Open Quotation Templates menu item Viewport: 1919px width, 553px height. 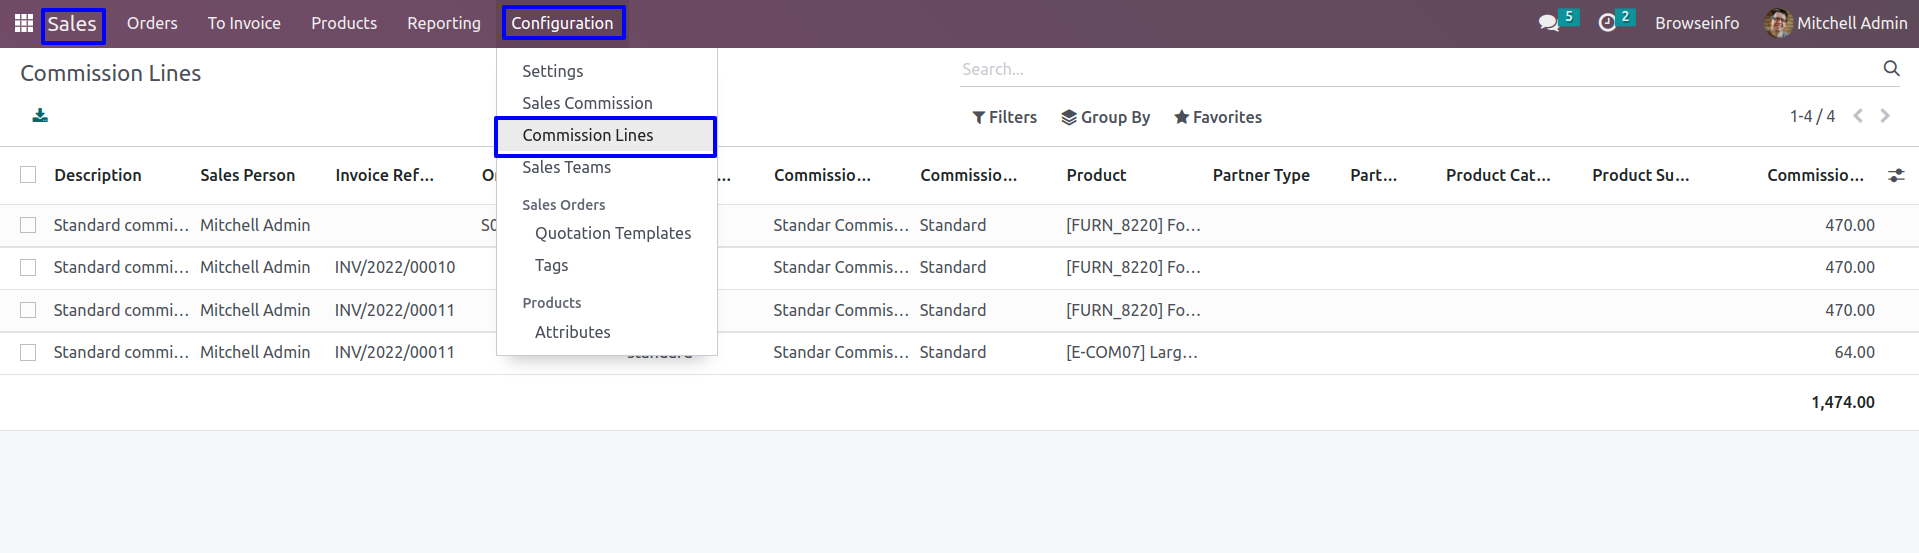613,233
